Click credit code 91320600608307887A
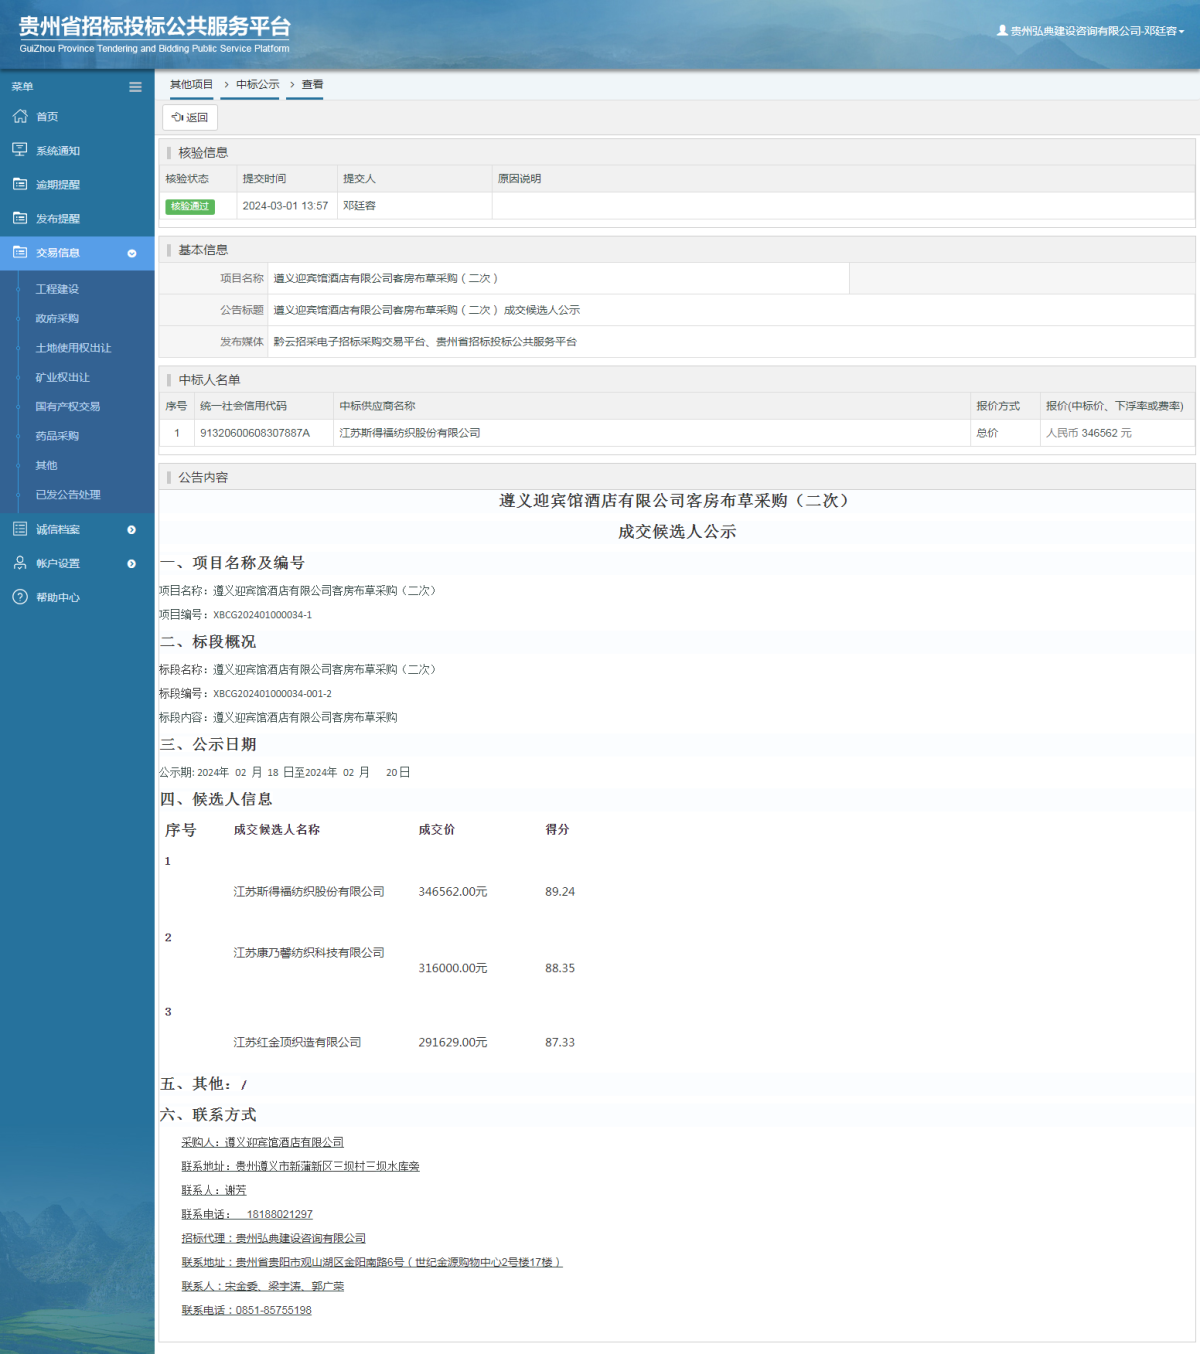This screenshot has width=1200, height=1354. coord(255,433)
